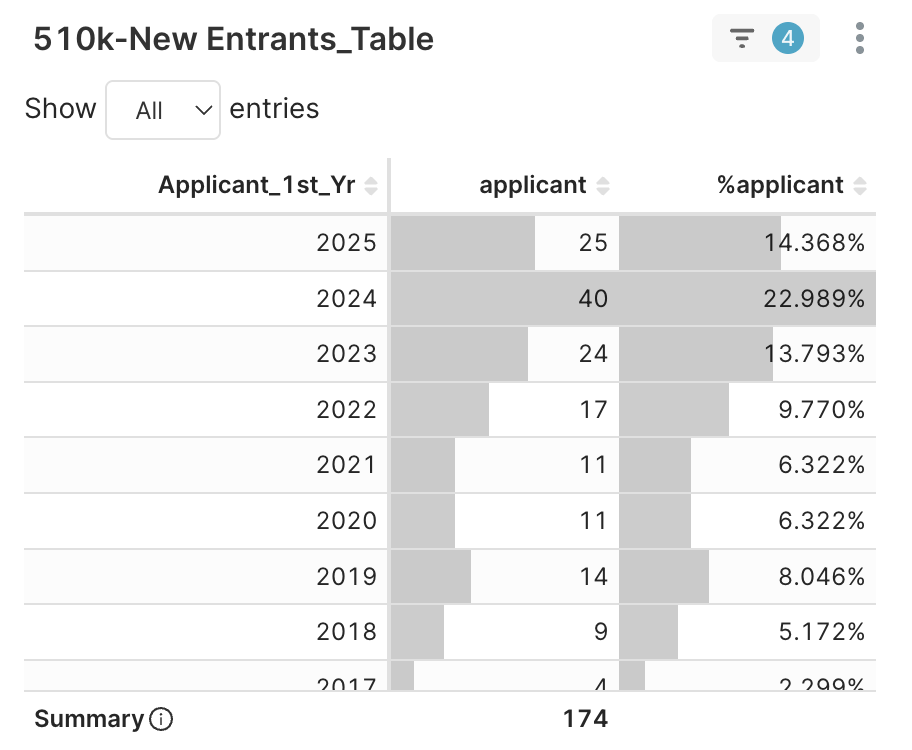Select the 2024 applicant count 40
Image resolution: width=912 pixels, height=750 pixels.
tap(592, 298)
